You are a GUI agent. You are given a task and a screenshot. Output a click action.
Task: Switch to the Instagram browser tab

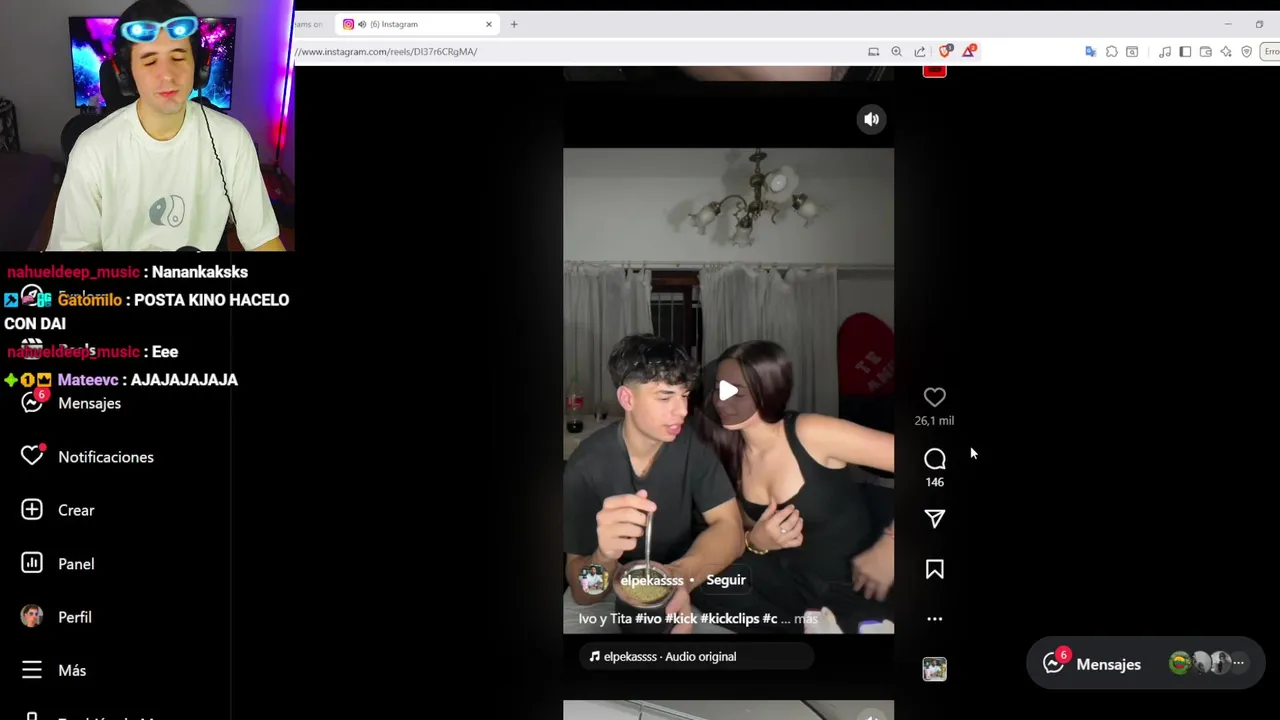pyautogui.click(x=418, y=24)
